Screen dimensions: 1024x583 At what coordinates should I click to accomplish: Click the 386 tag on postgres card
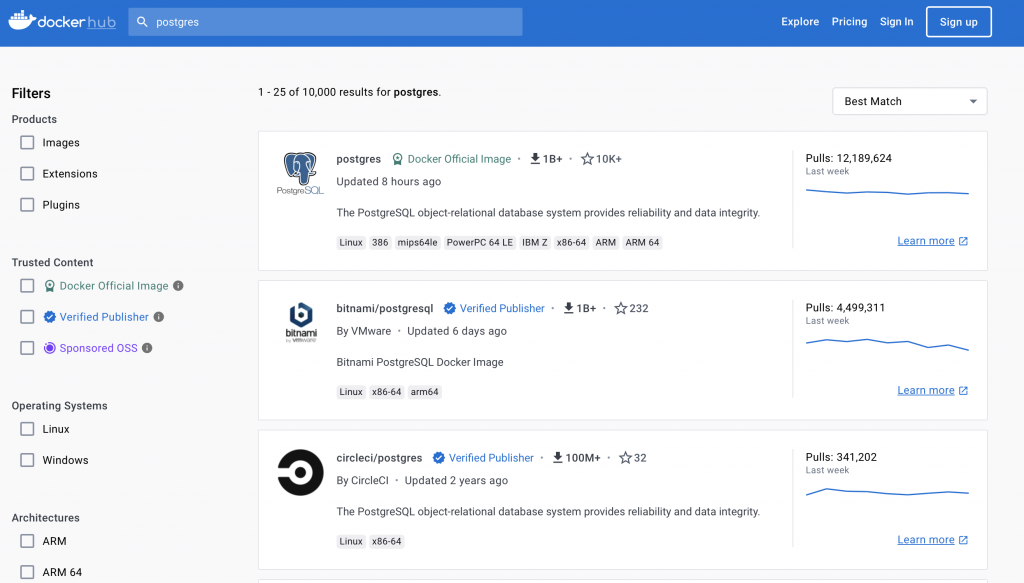[x=380, y=242]
